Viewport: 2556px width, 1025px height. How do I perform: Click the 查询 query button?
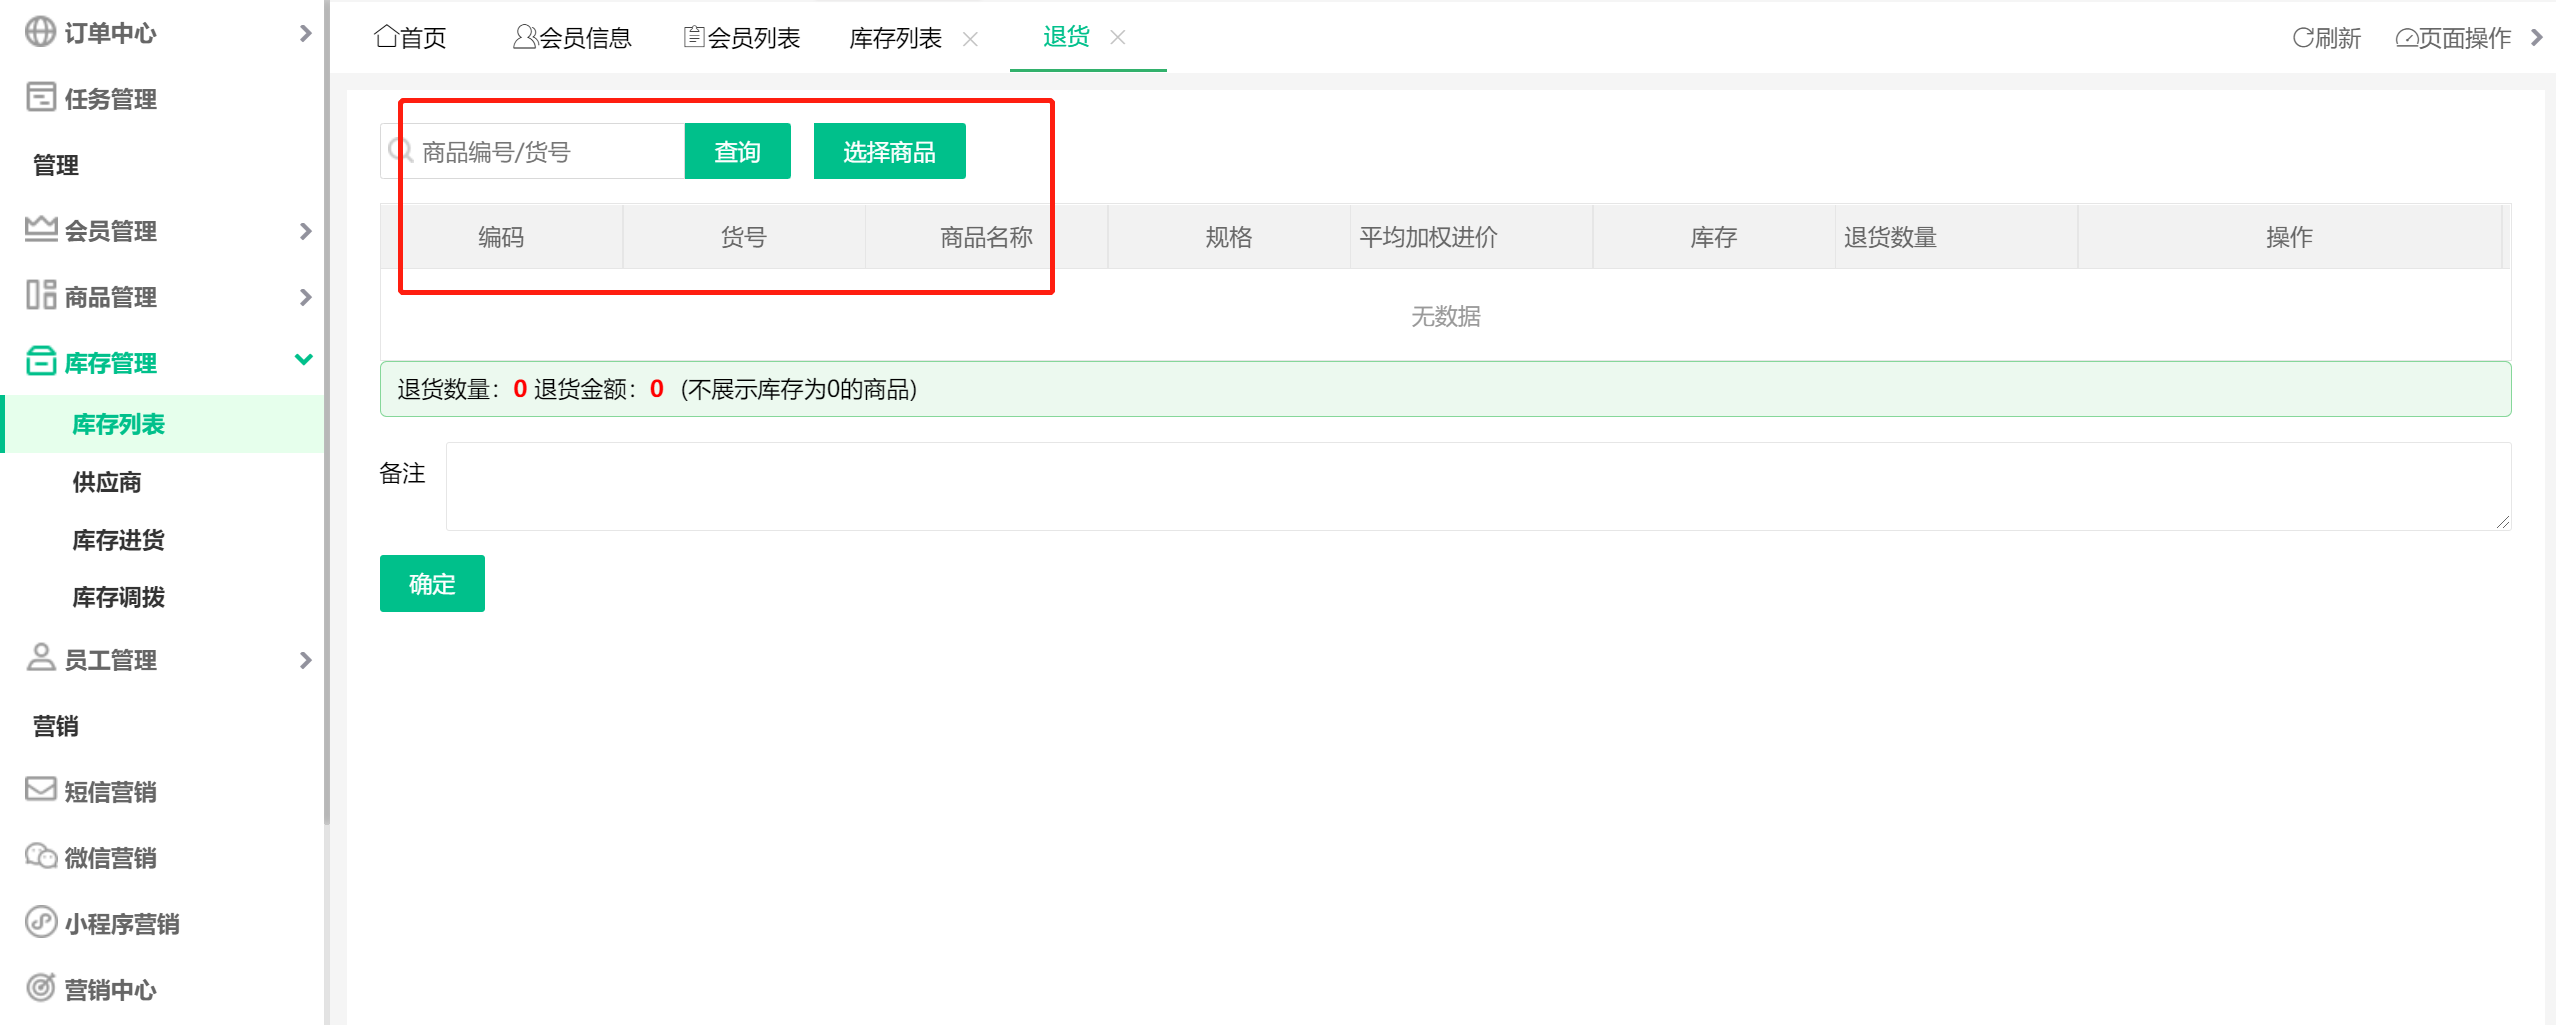coord(736,151)
